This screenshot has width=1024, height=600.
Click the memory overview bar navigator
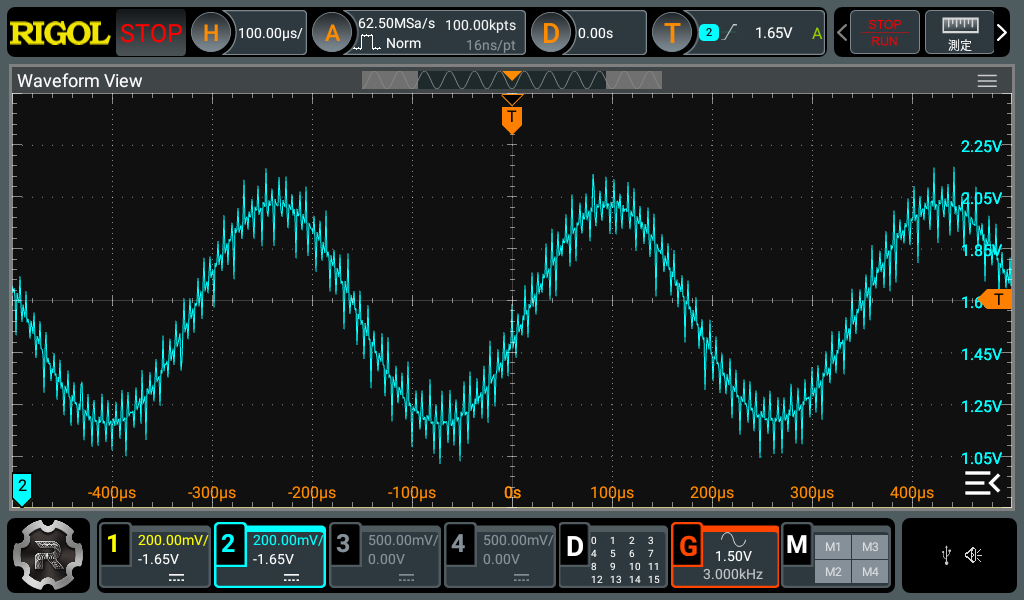511,80
